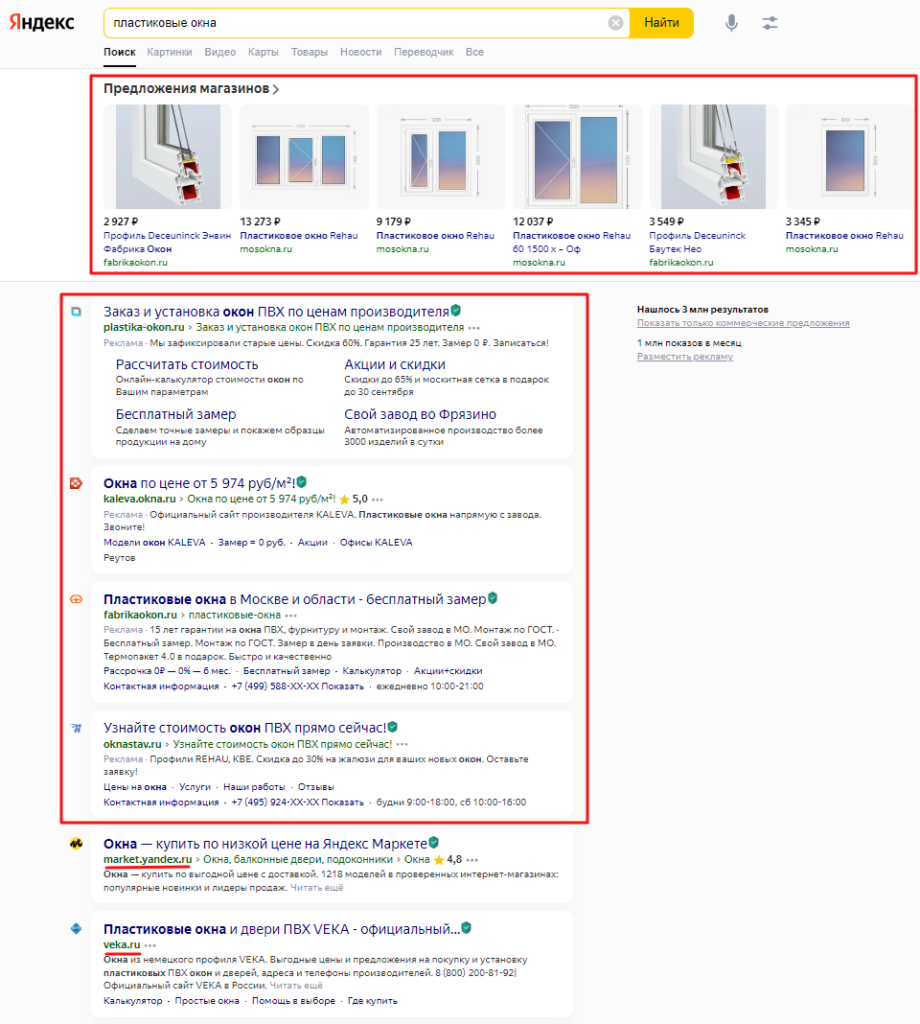920x1024 pixels.
Task: Show phone +7 (499) 588-XX-XX
Action: 297,686
